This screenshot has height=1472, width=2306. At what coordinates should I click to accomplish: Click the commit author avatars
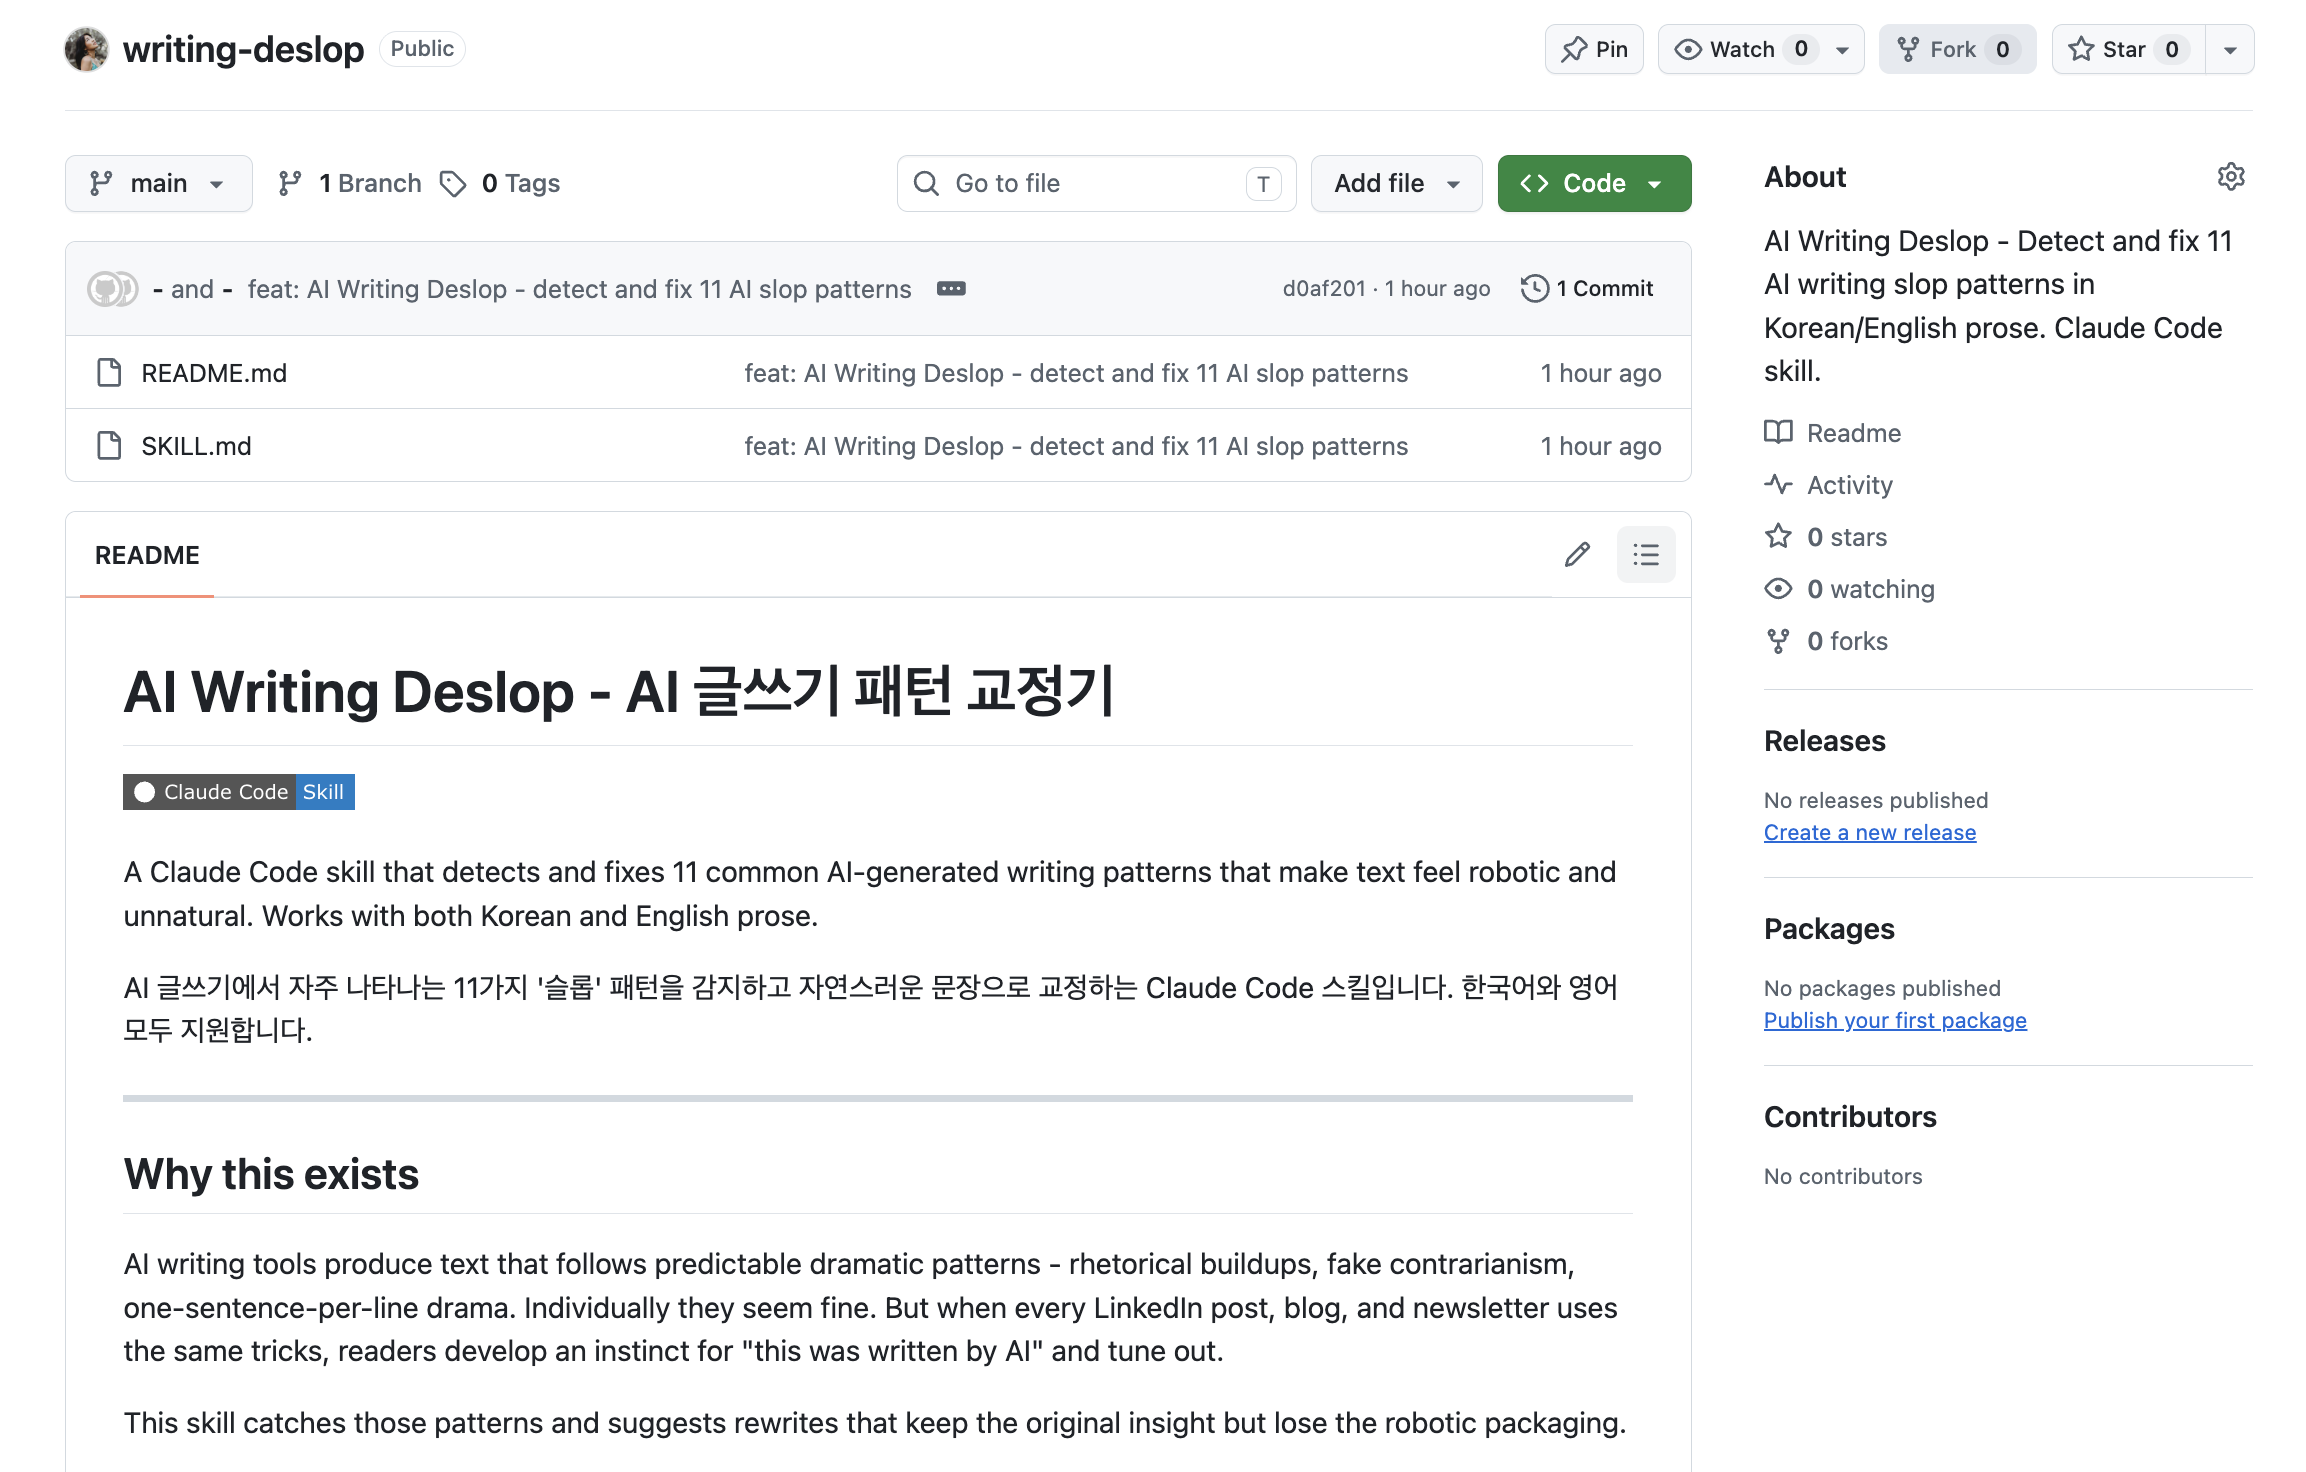112,289
